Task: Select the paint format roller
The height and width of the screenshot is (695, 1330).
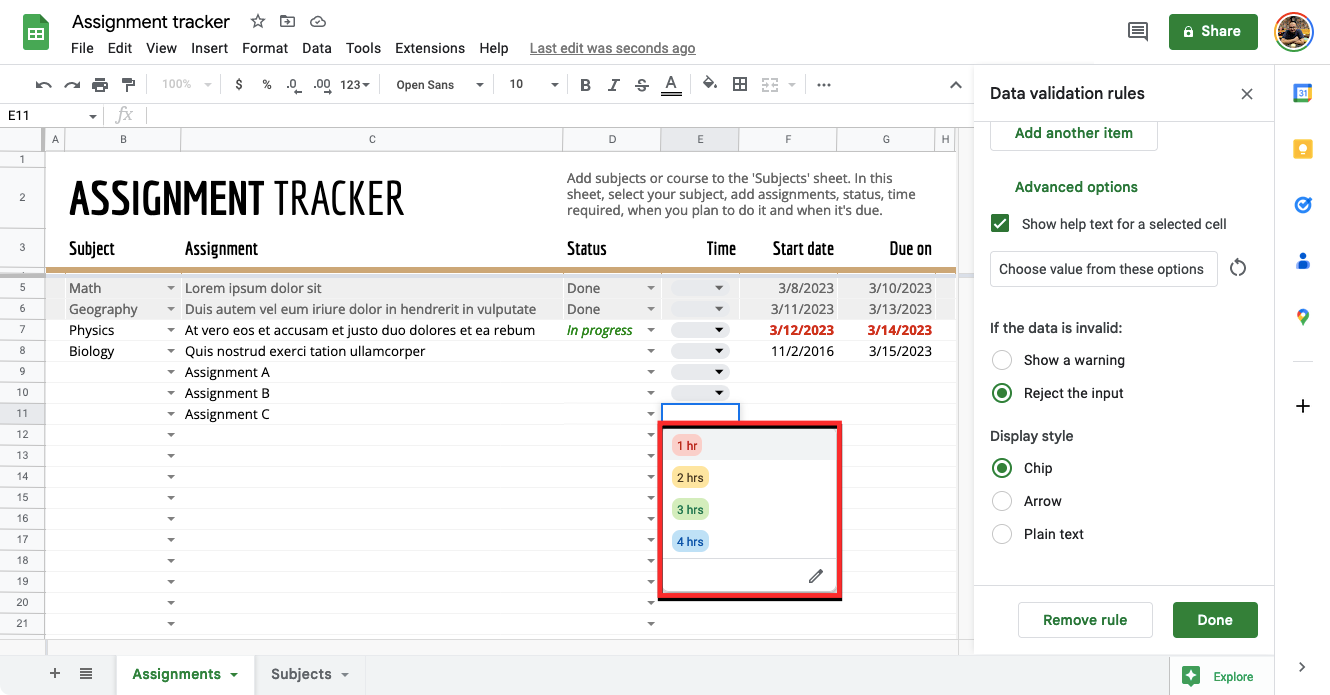Action: pyautogui.click(x=128, y=85)
